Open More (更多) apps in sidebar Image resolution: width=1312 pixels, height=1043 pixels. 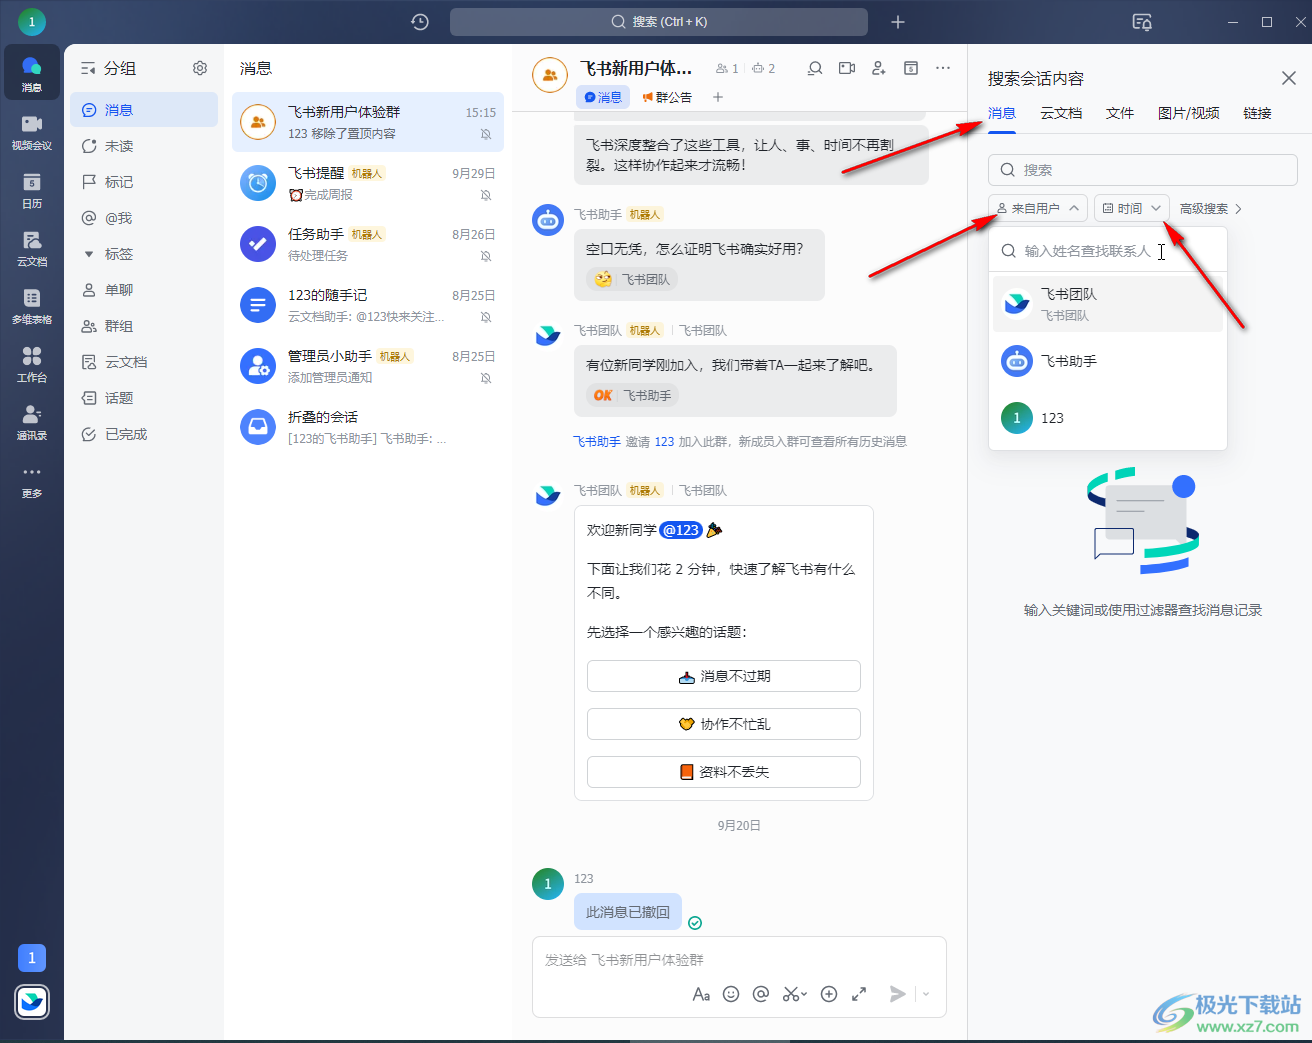point(32,479)
